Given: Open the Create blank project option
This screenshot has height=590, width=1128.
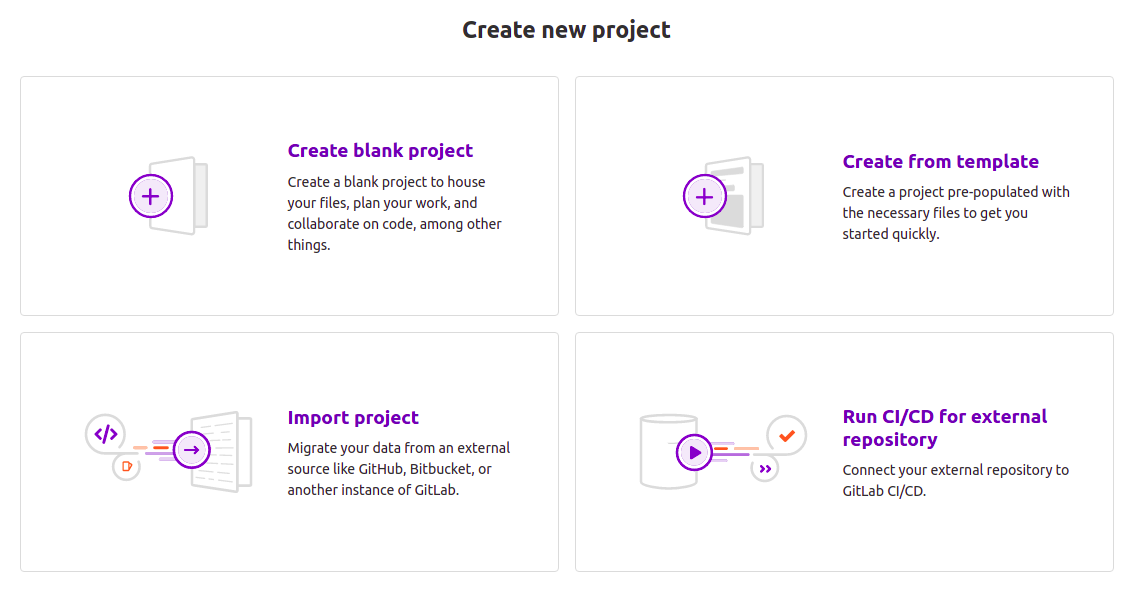Looking at the screenshot, I should pyautogui.click(x=380, y=151).
